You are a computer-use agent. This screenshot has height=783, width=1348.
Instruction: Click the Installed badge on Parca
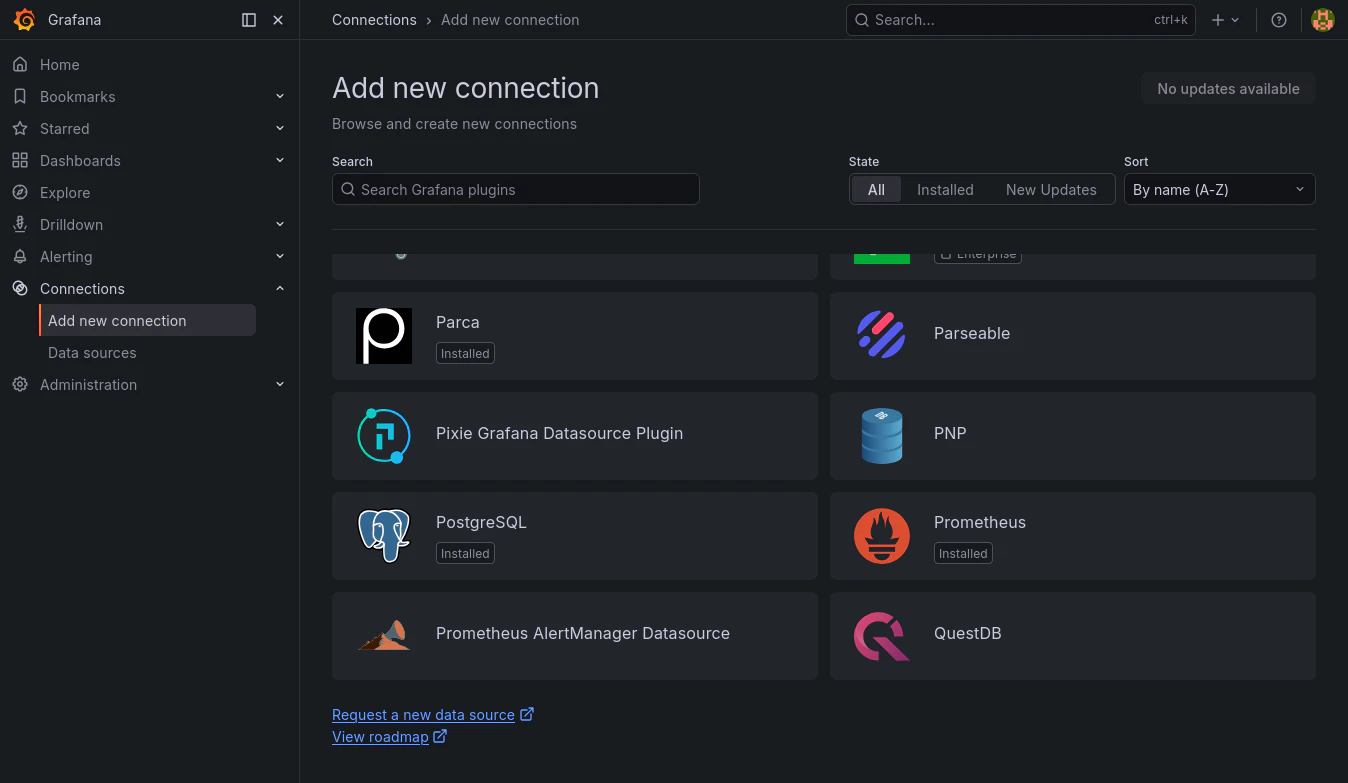(x=465, y=353)
